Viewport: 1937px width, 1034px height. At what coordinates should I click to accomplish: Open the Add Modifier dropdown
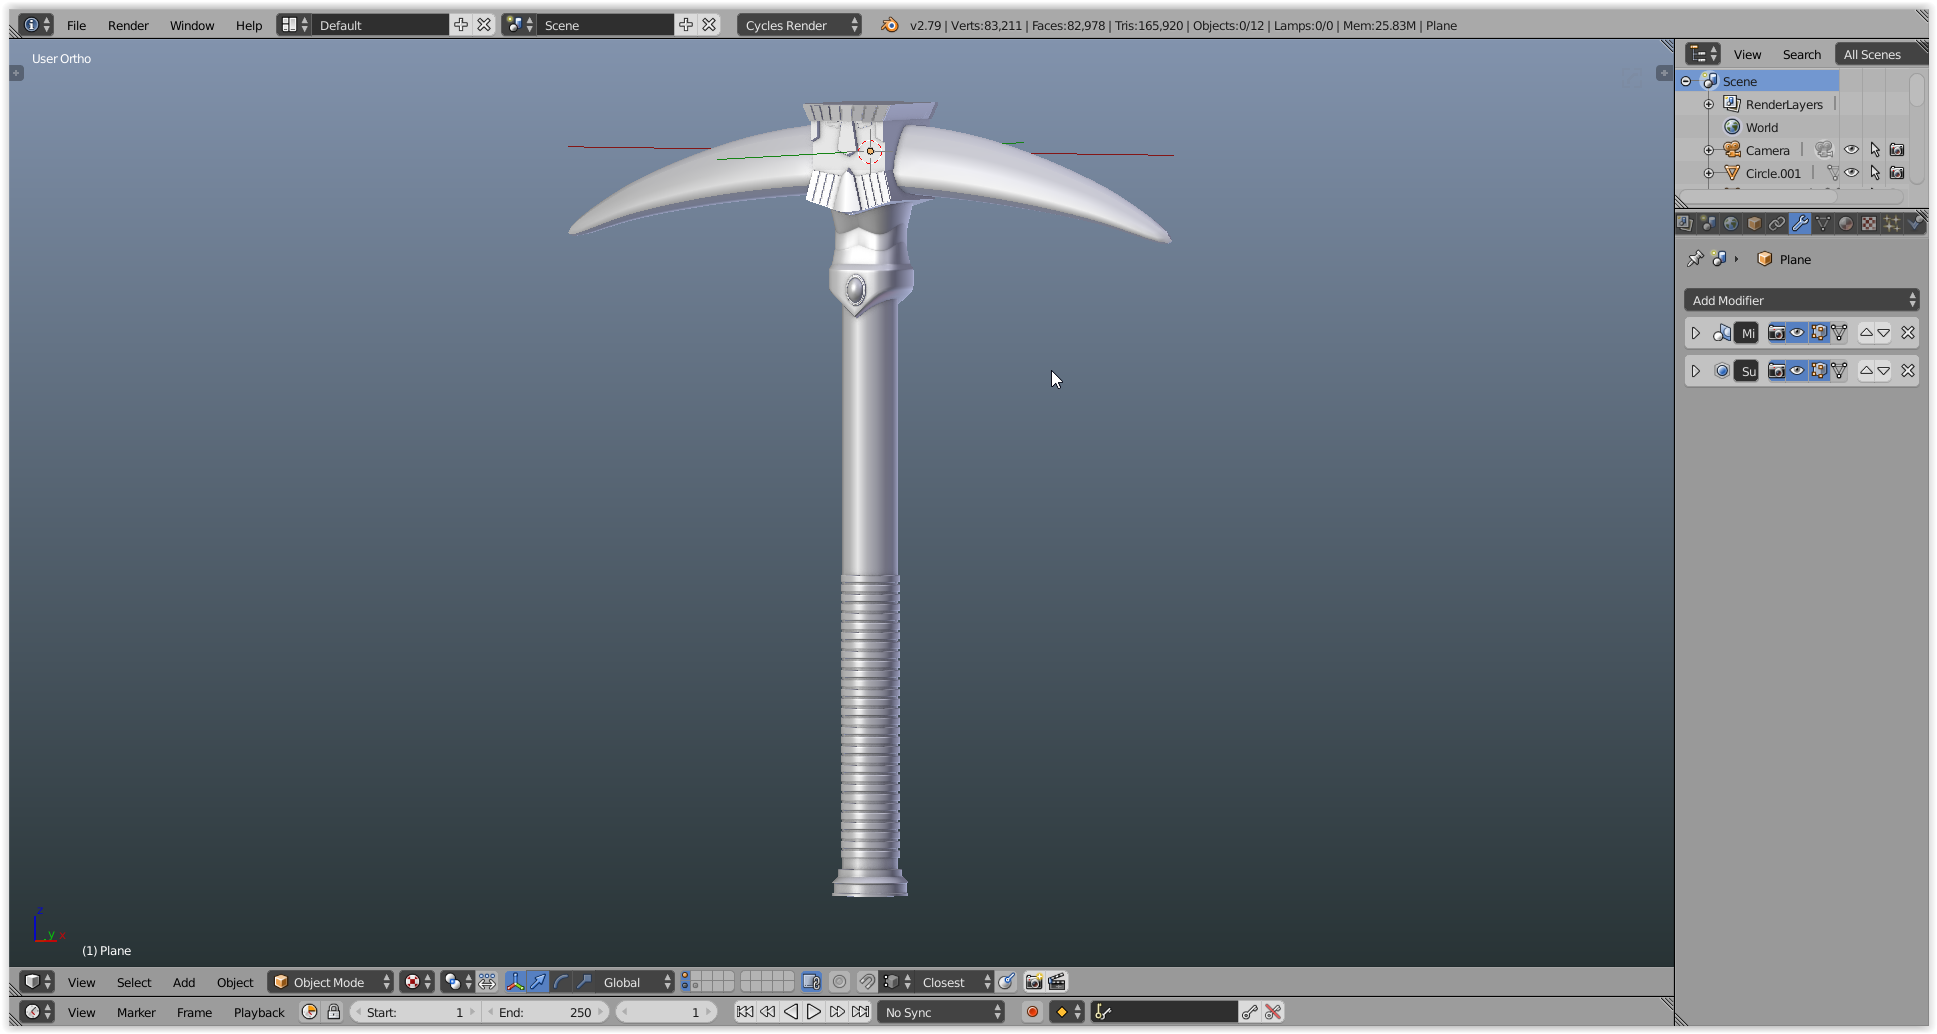[x=1801, y=300]
